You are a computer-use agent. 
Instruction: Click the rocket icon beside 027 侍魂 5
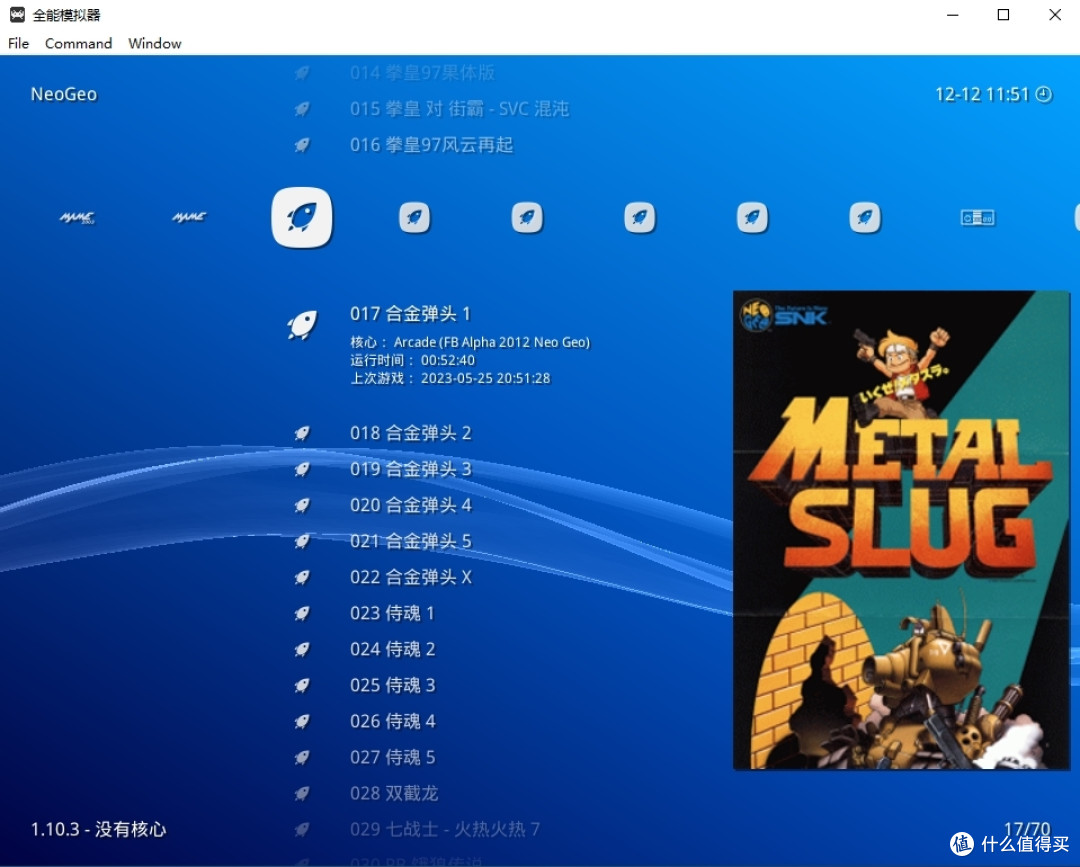302,758
